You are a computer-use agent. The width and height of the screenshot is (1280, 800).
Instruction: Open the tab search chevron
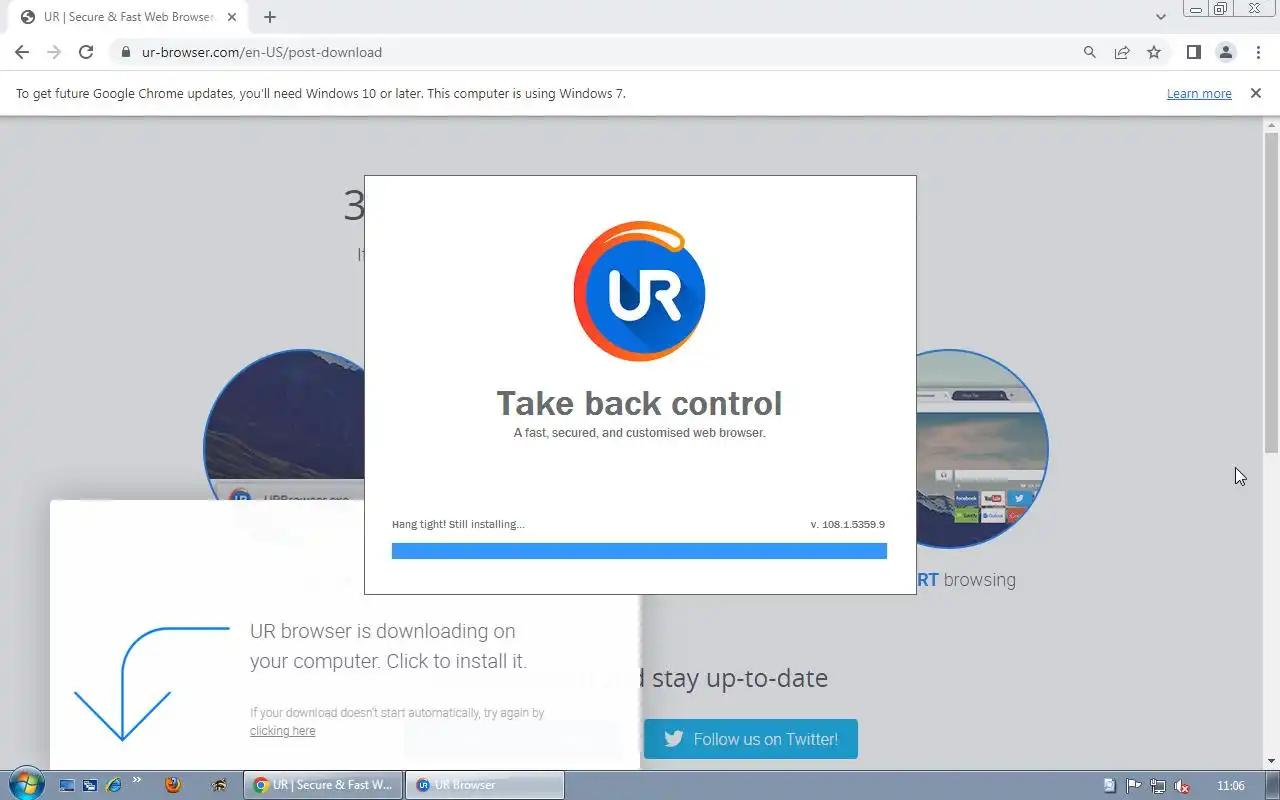1161,17
